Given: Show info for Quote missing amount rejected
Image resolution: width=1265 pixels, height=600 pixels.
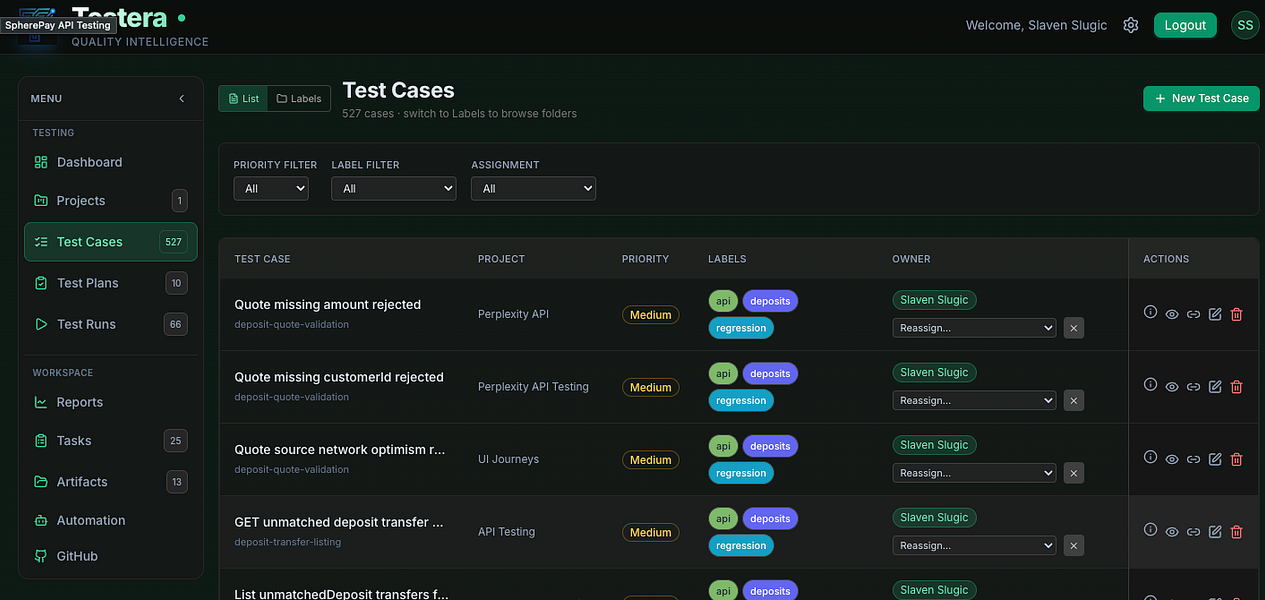Looking at the screenshot, I should [1150, 312].
